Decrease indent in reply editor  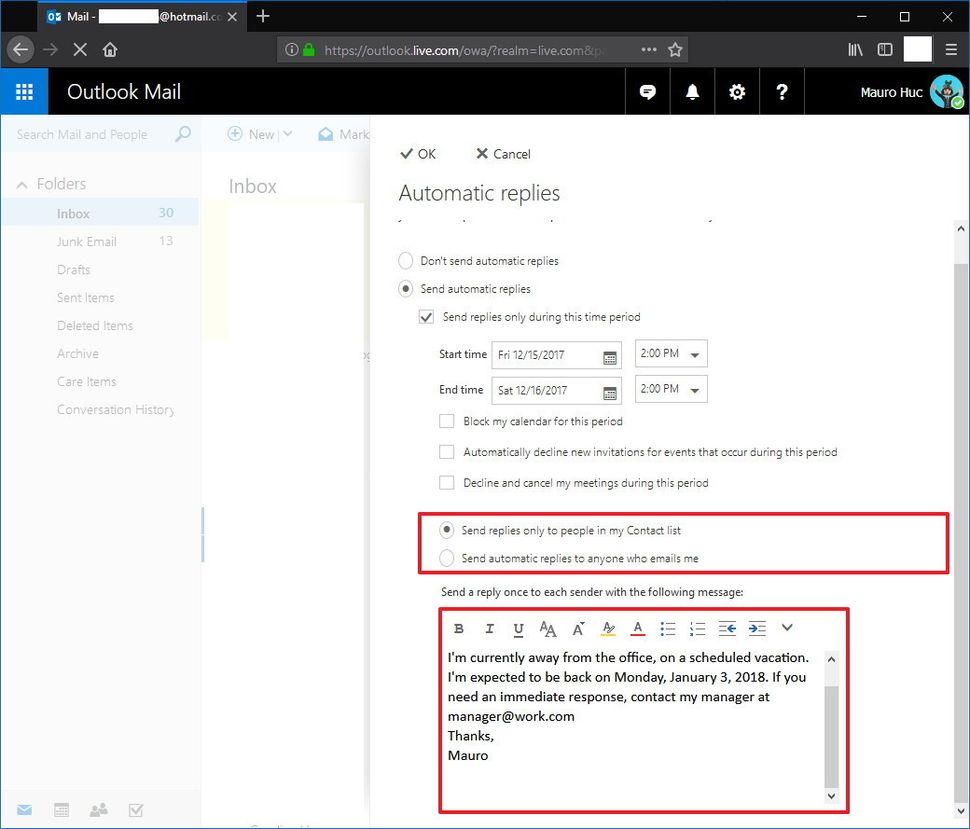coord(727,629)
